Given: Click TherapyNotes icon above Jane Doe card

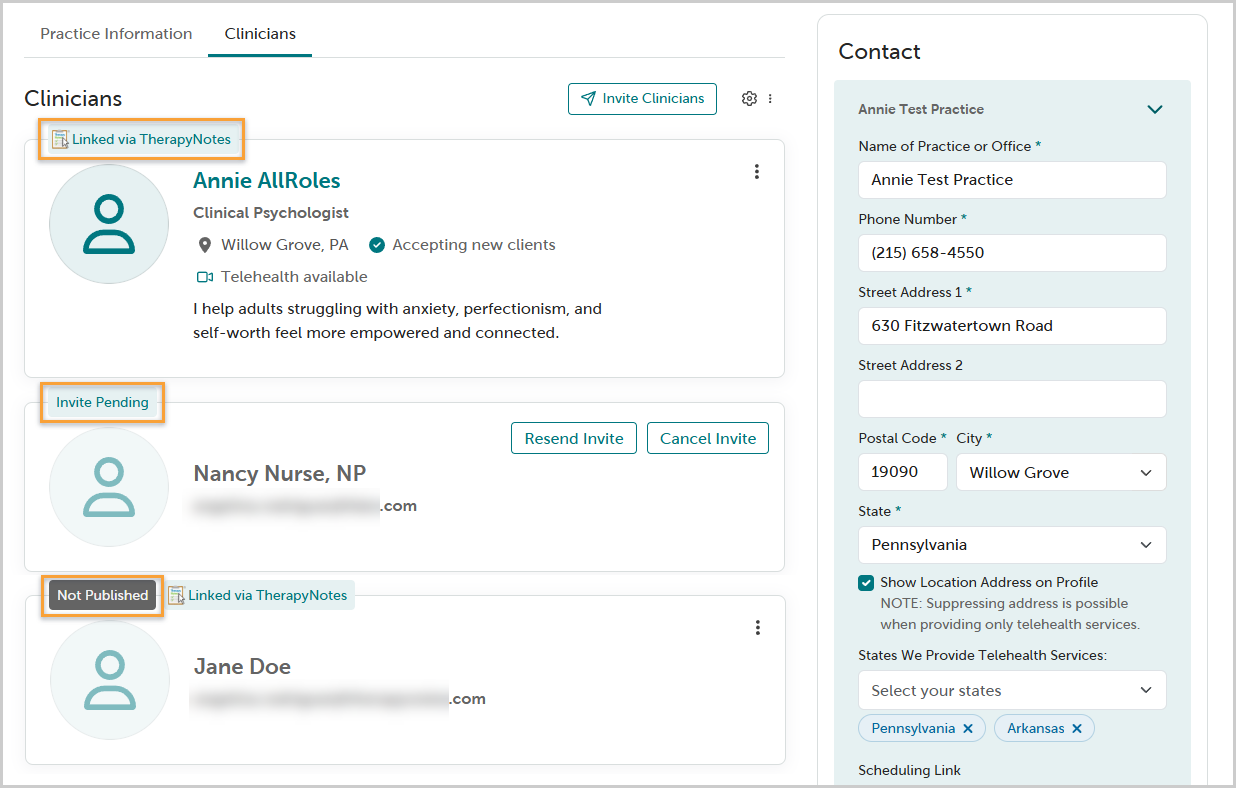Looking at the screenshot, I should [176, 595].
